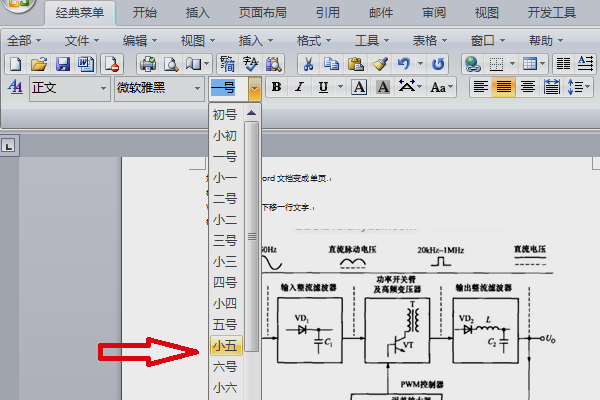Viewport: 600px width, 400px height.
Task: Click the table borders grid icon
Action: [x=496, y=64]
